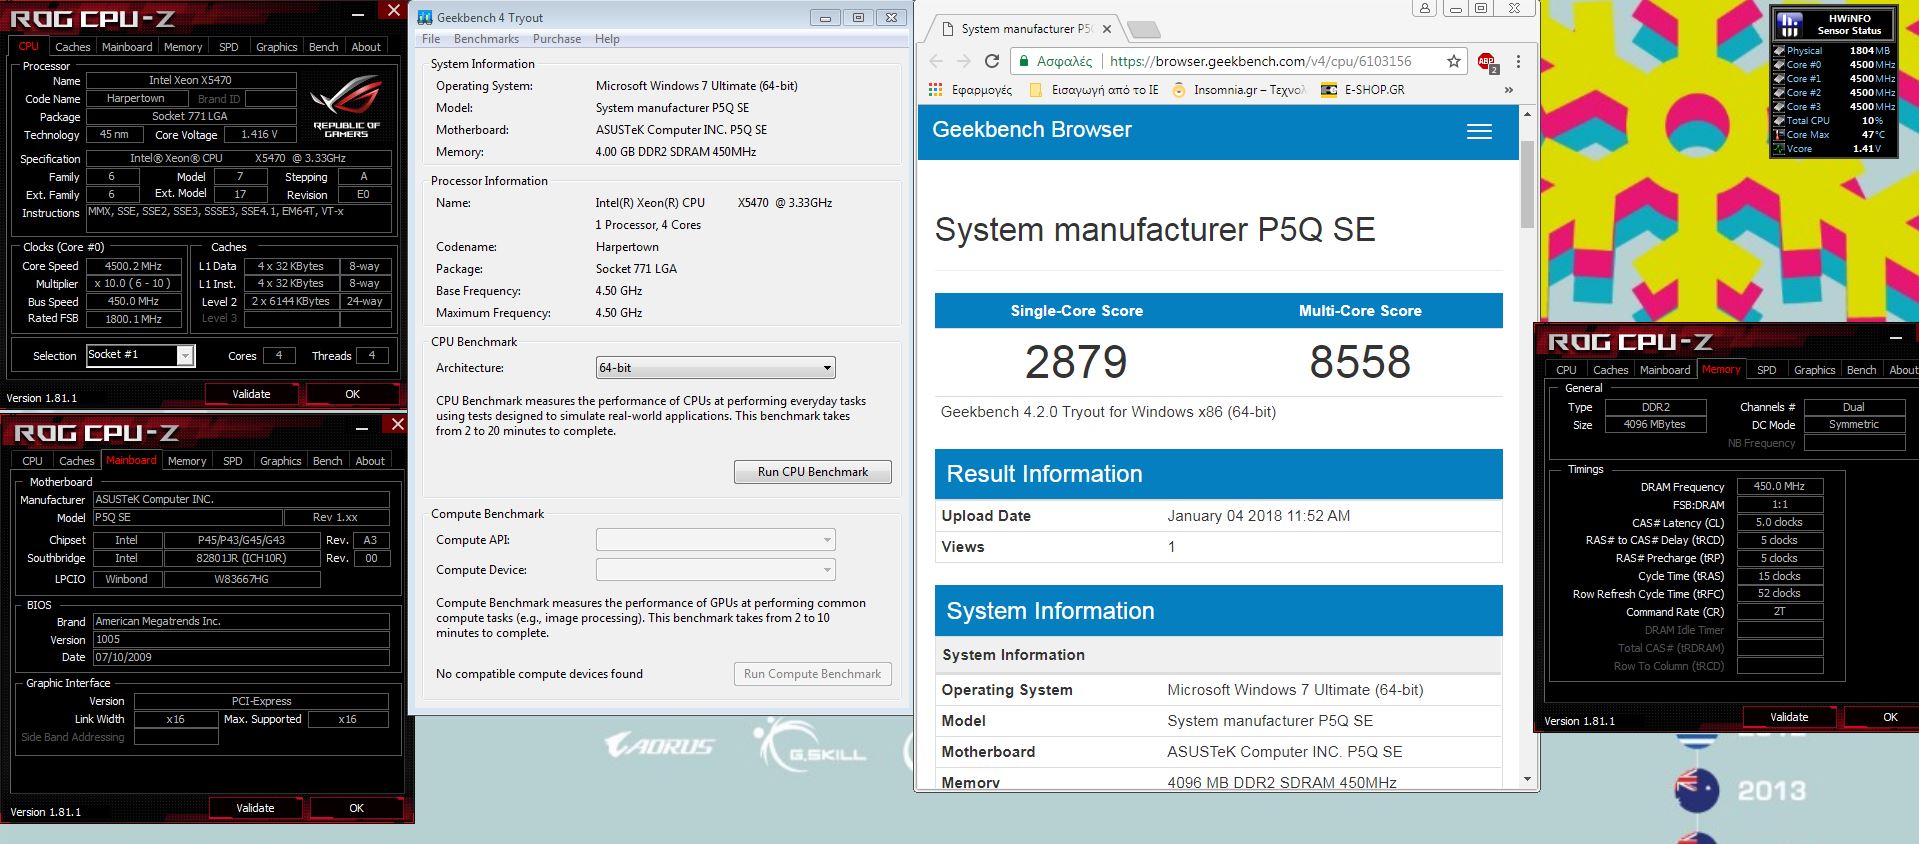The width and height of the screenshot is (1919, 844).
Task: Click the Upload Date 'January 04 2018 11:52 AM'
Action: point(1258,516)
